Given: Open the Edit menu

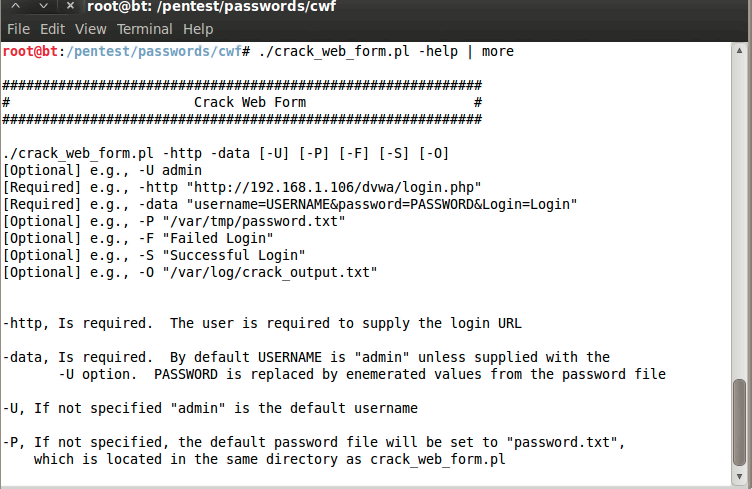Looking at the screenshot, I should pos(54,29).
